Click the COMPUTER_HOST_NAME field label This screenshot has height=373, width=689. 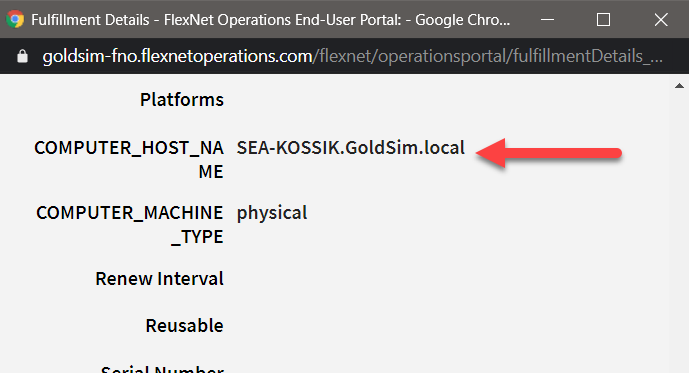point(129,159)
